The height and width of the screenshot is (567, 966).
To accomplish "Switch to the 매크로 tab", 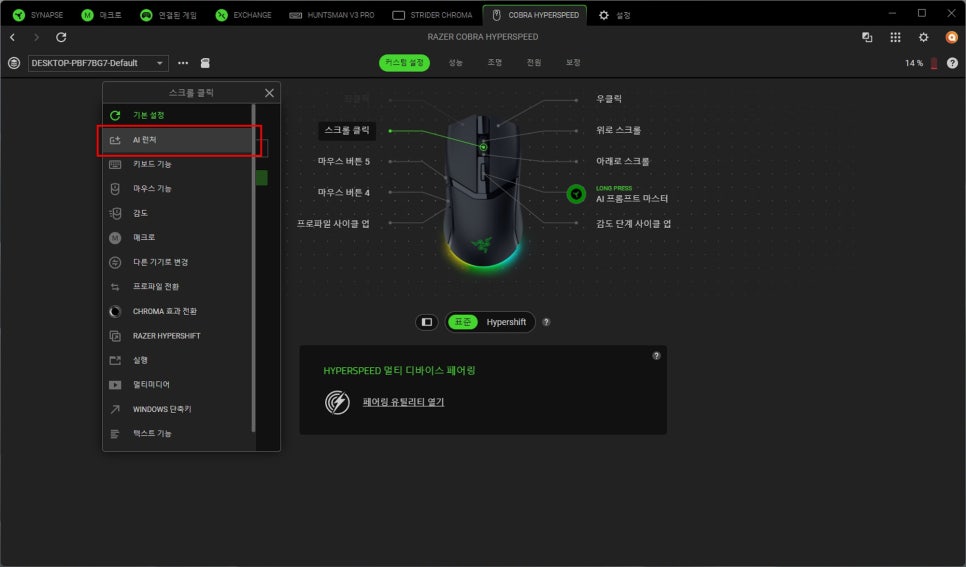I will pos(102,15).
